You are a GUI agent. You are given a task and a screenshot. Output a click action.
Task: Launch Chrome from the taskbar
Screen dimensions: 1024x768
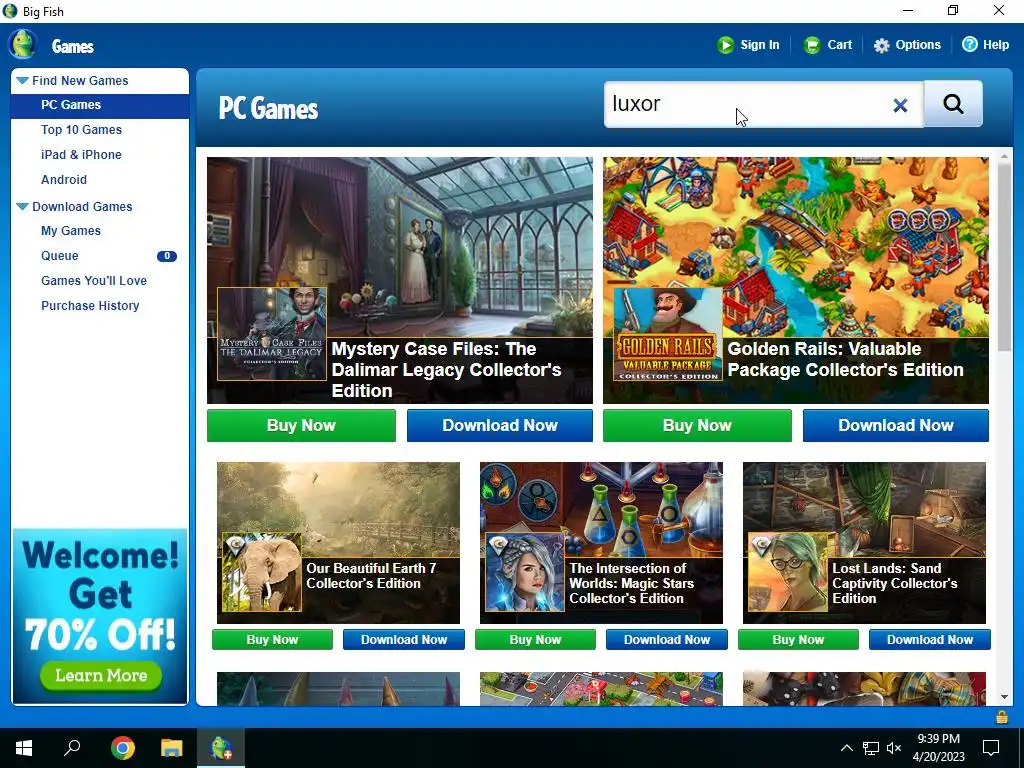pyautogui.click(x=122, y=748)
